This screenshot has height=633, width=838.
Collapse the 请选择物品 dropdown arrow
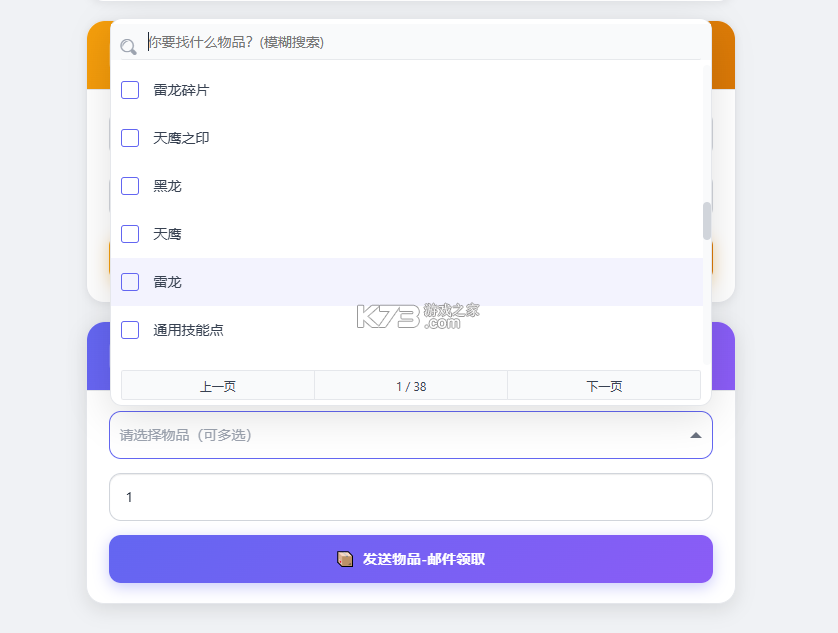pos(695,435)
